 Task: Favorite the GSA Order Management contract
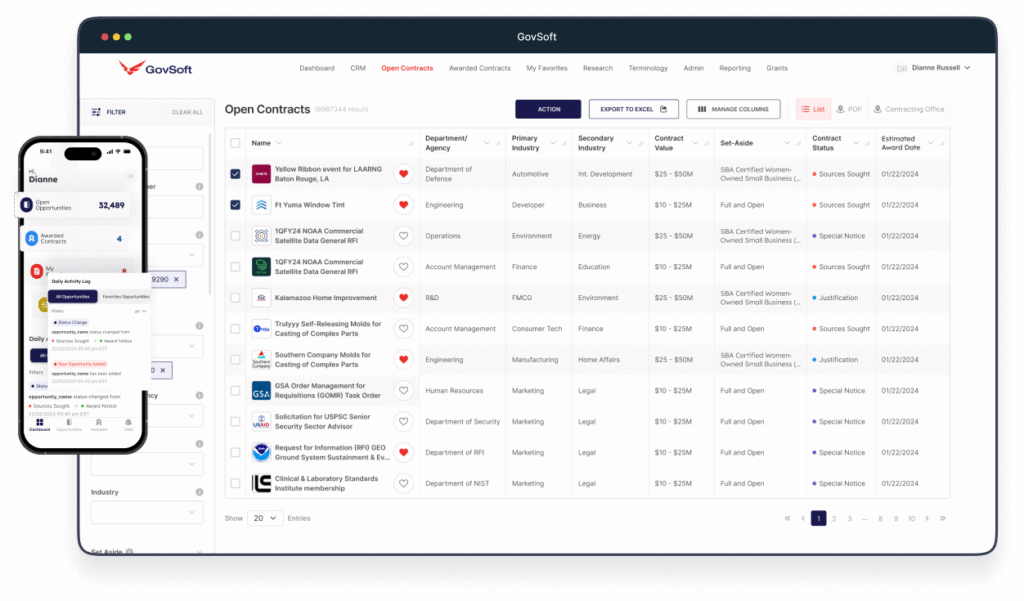(x=404, y=391)
